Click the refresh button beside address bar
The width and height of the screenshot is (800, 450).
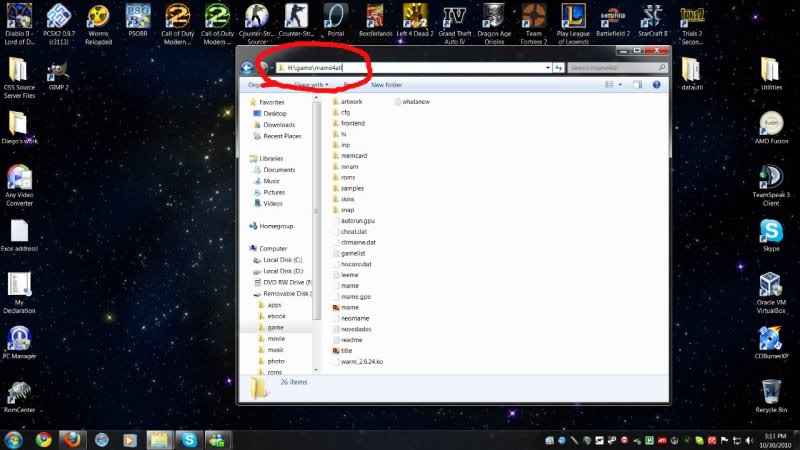(558, 67)
